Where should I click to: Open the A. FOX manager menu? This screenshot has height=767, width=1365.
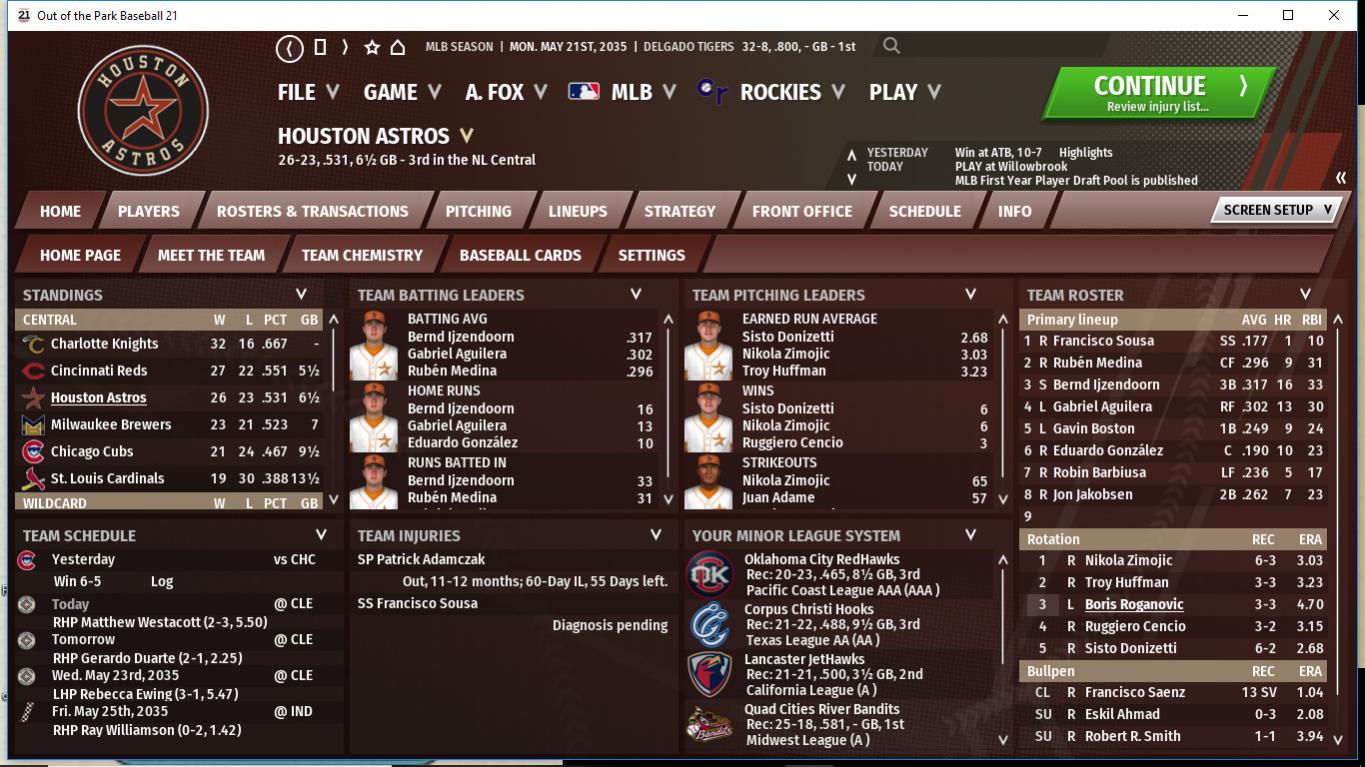tap(506, 92)
